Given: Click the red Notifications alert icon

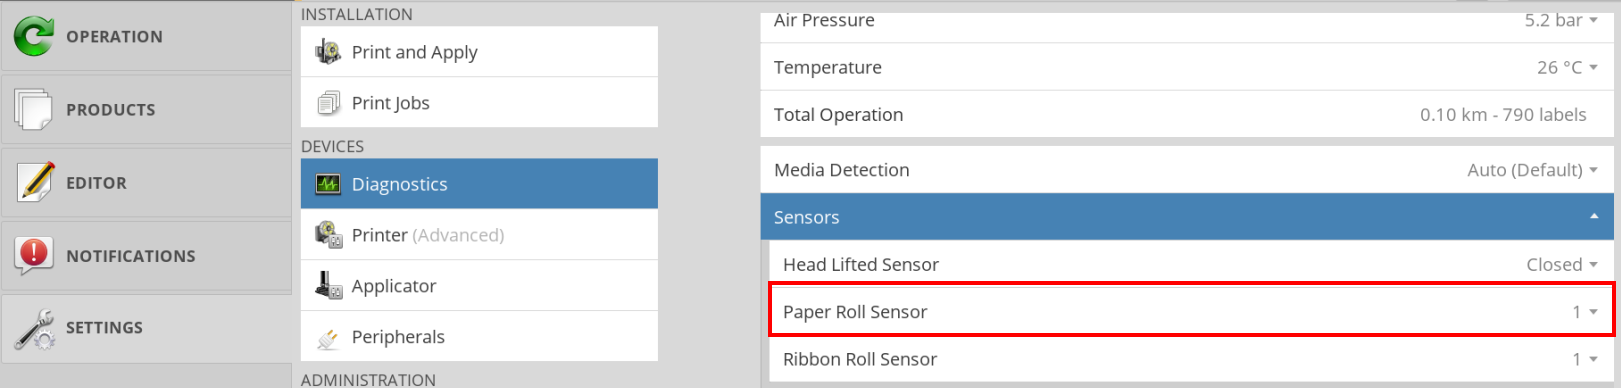Looking at the screenshot, I should coord(34,255).
